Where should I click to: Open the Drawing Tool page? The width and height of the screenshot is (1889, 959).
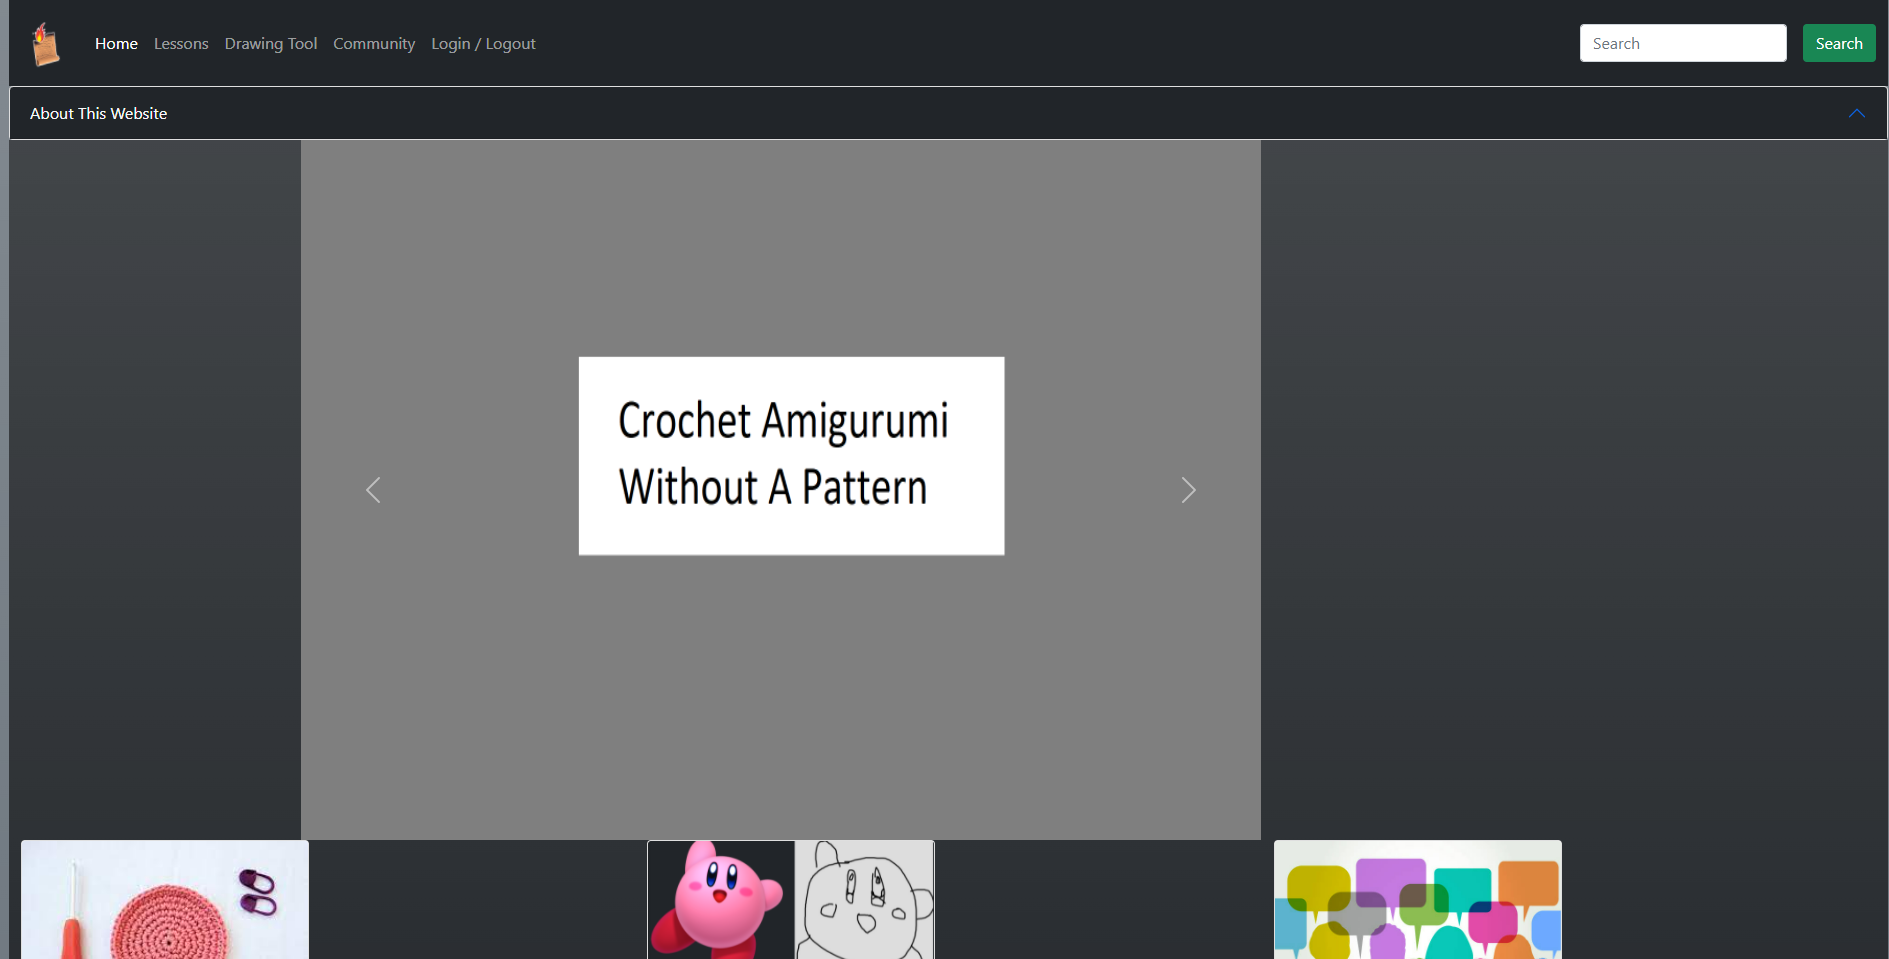pos(271,44)
